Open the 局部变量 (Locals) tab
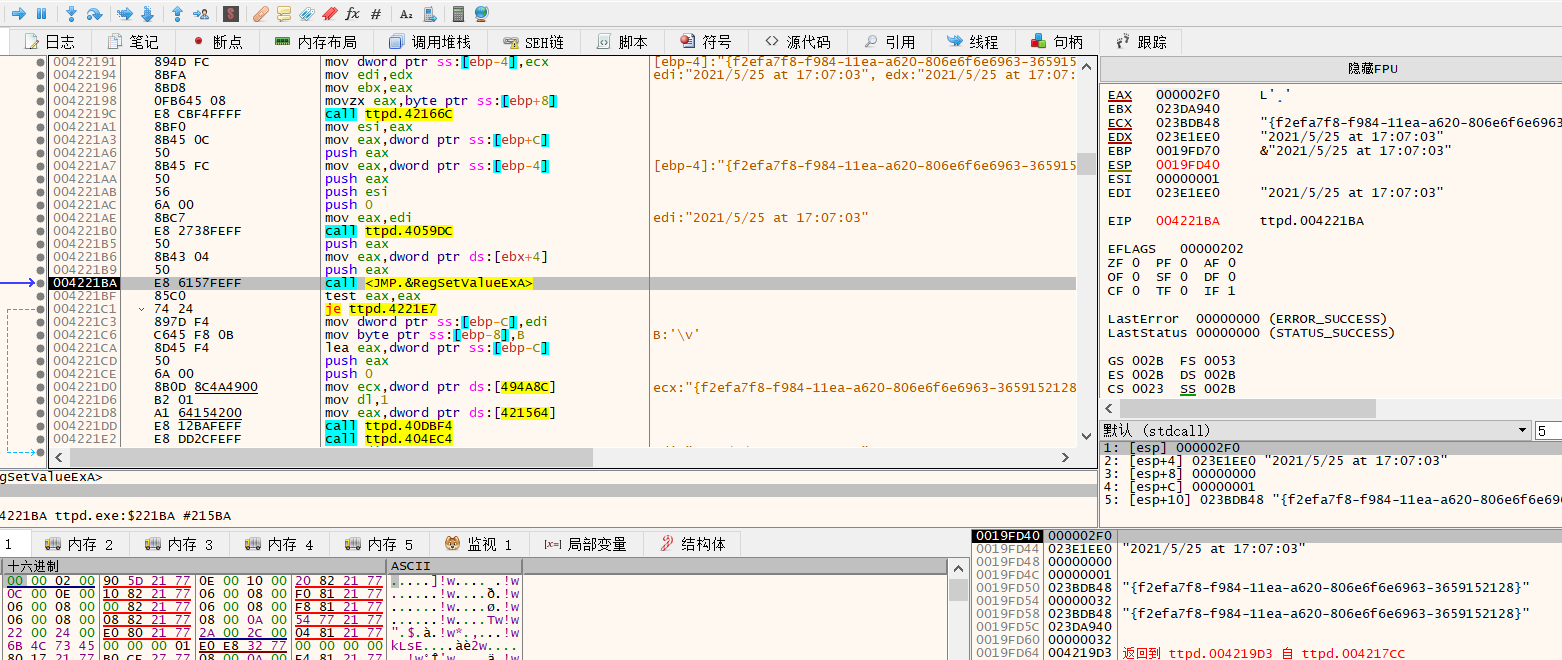This screenshot has height=660, width=1562. (x=586, y=544)
